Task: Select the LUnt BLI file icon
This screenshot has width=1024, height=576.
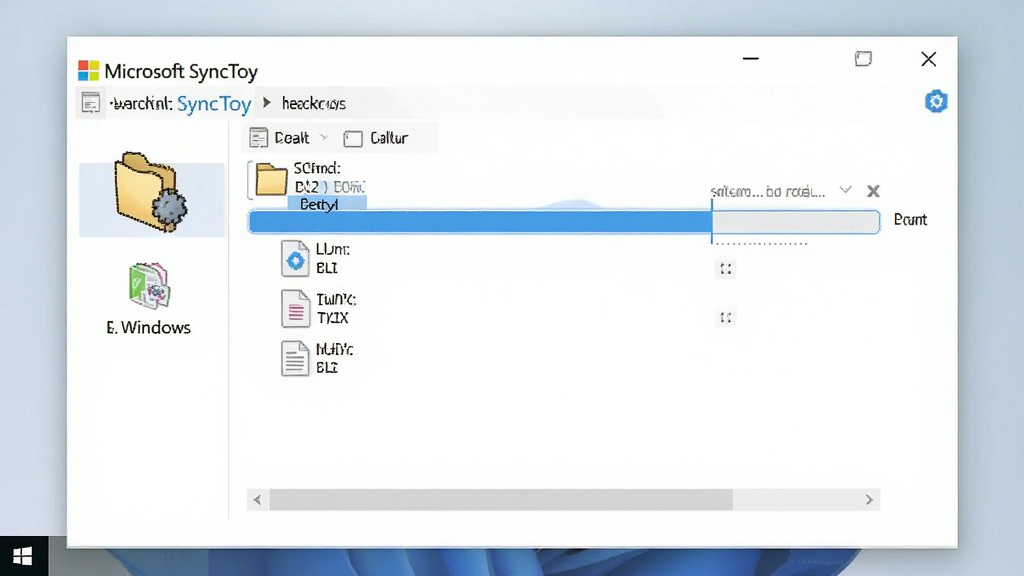Action: pos(295,259)
